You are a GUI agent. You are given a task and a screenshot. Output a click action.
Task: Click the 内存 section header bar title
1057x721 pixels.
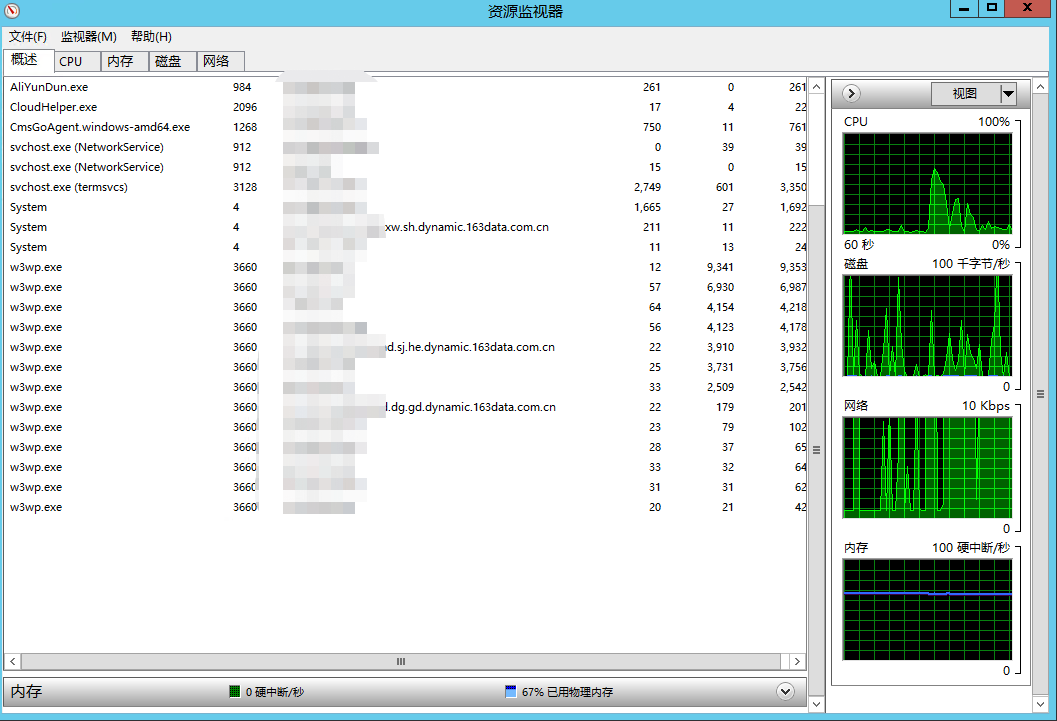(27, 691)
